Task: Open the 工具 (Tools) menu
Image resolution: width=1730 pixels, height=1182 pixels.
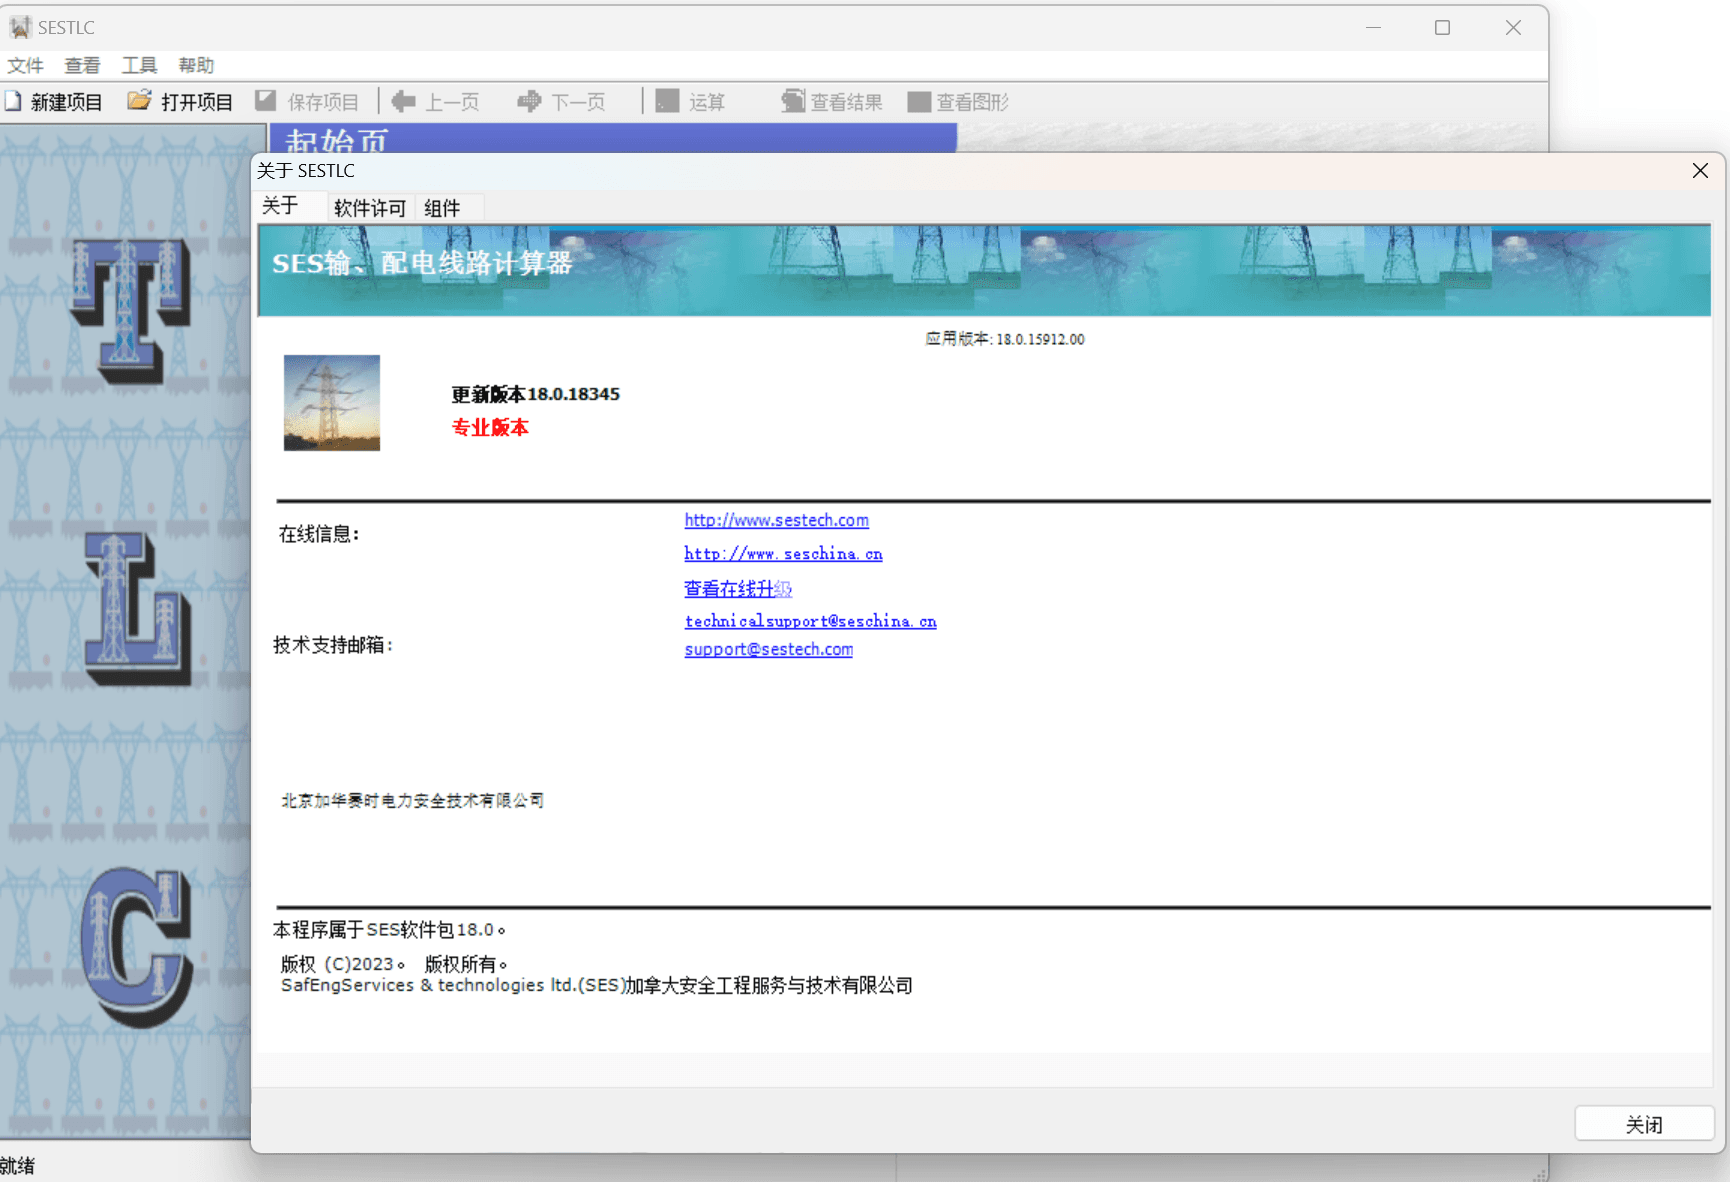Action: tap(139, 65)
